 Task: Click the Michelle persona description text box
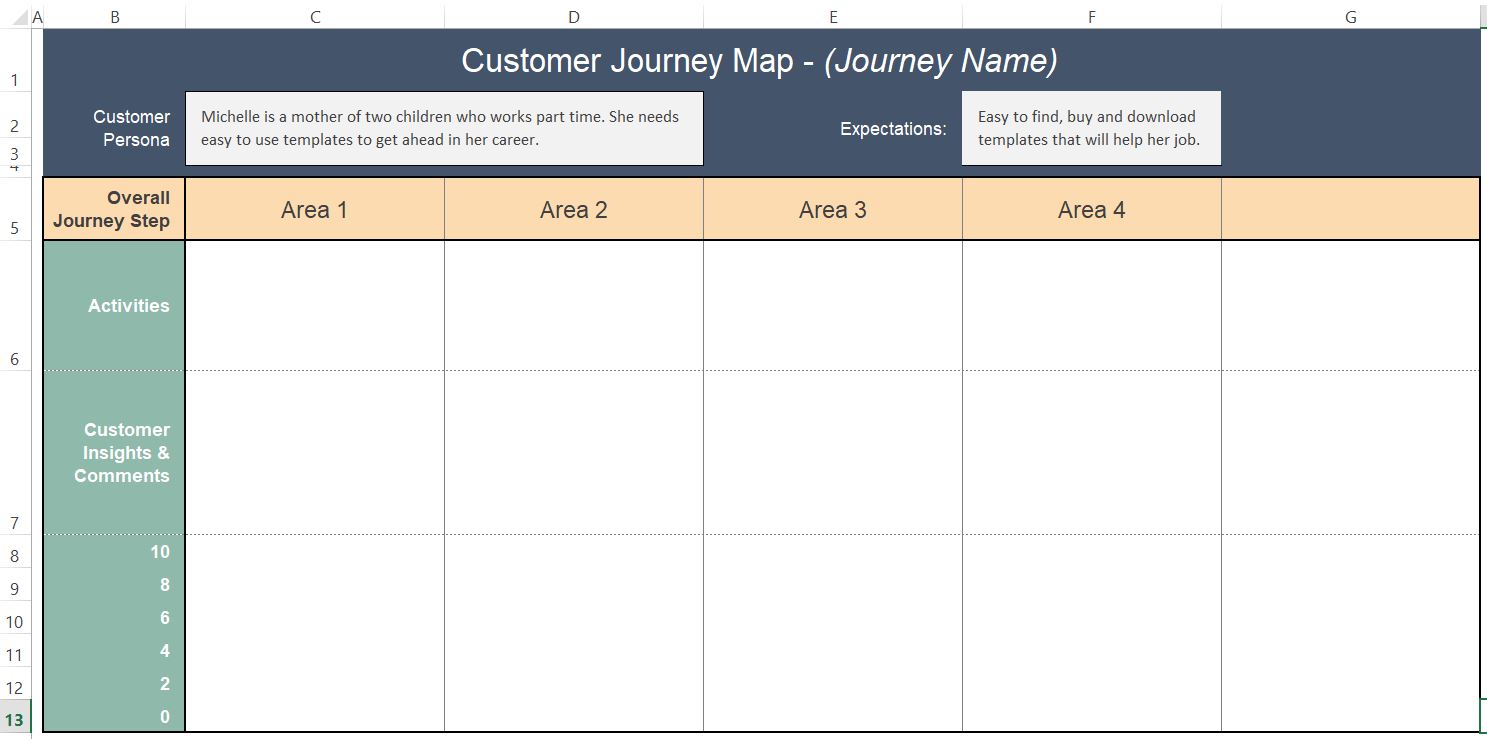(444, 128)
